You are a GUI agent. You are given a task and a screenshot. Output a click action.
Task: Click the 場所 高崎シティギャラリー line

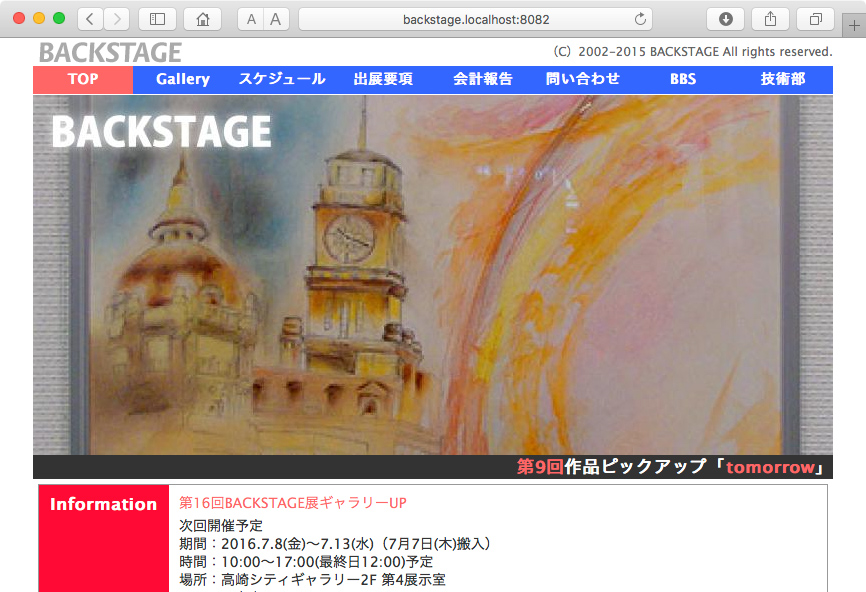pos(312,580)
